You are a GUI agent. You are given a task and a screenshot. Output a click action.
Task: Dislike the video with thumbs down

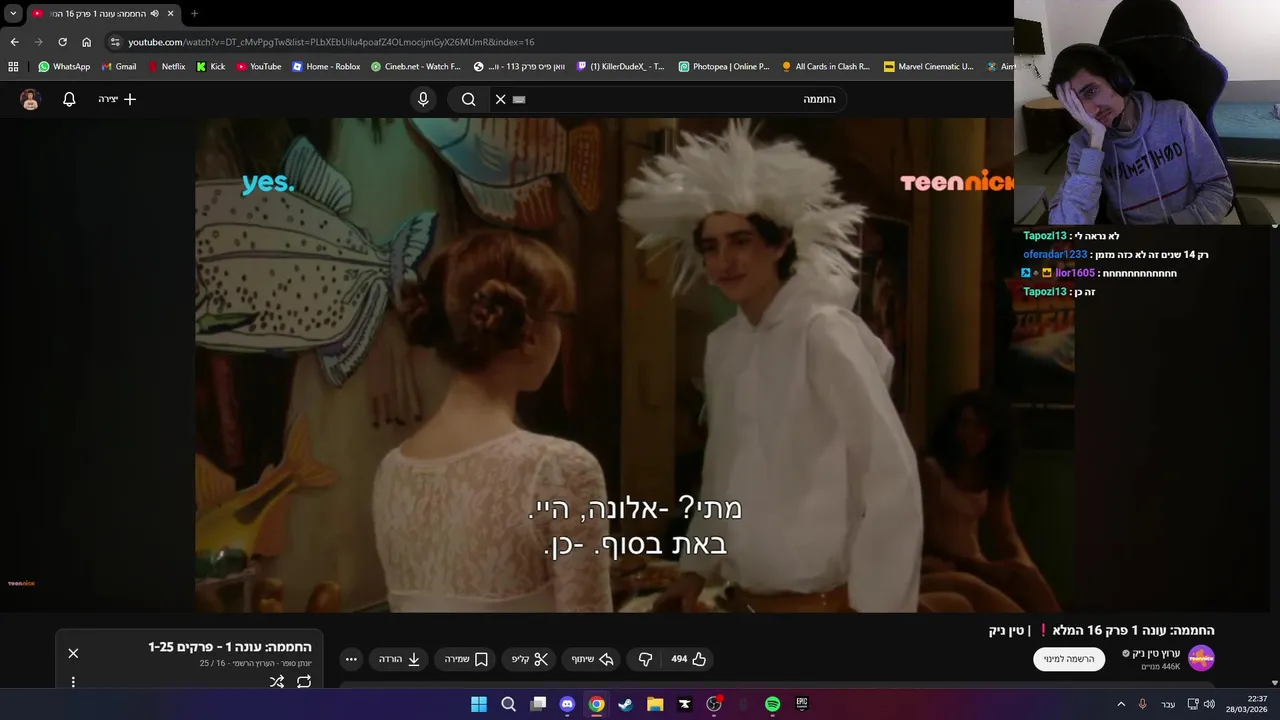coord(645,659)
